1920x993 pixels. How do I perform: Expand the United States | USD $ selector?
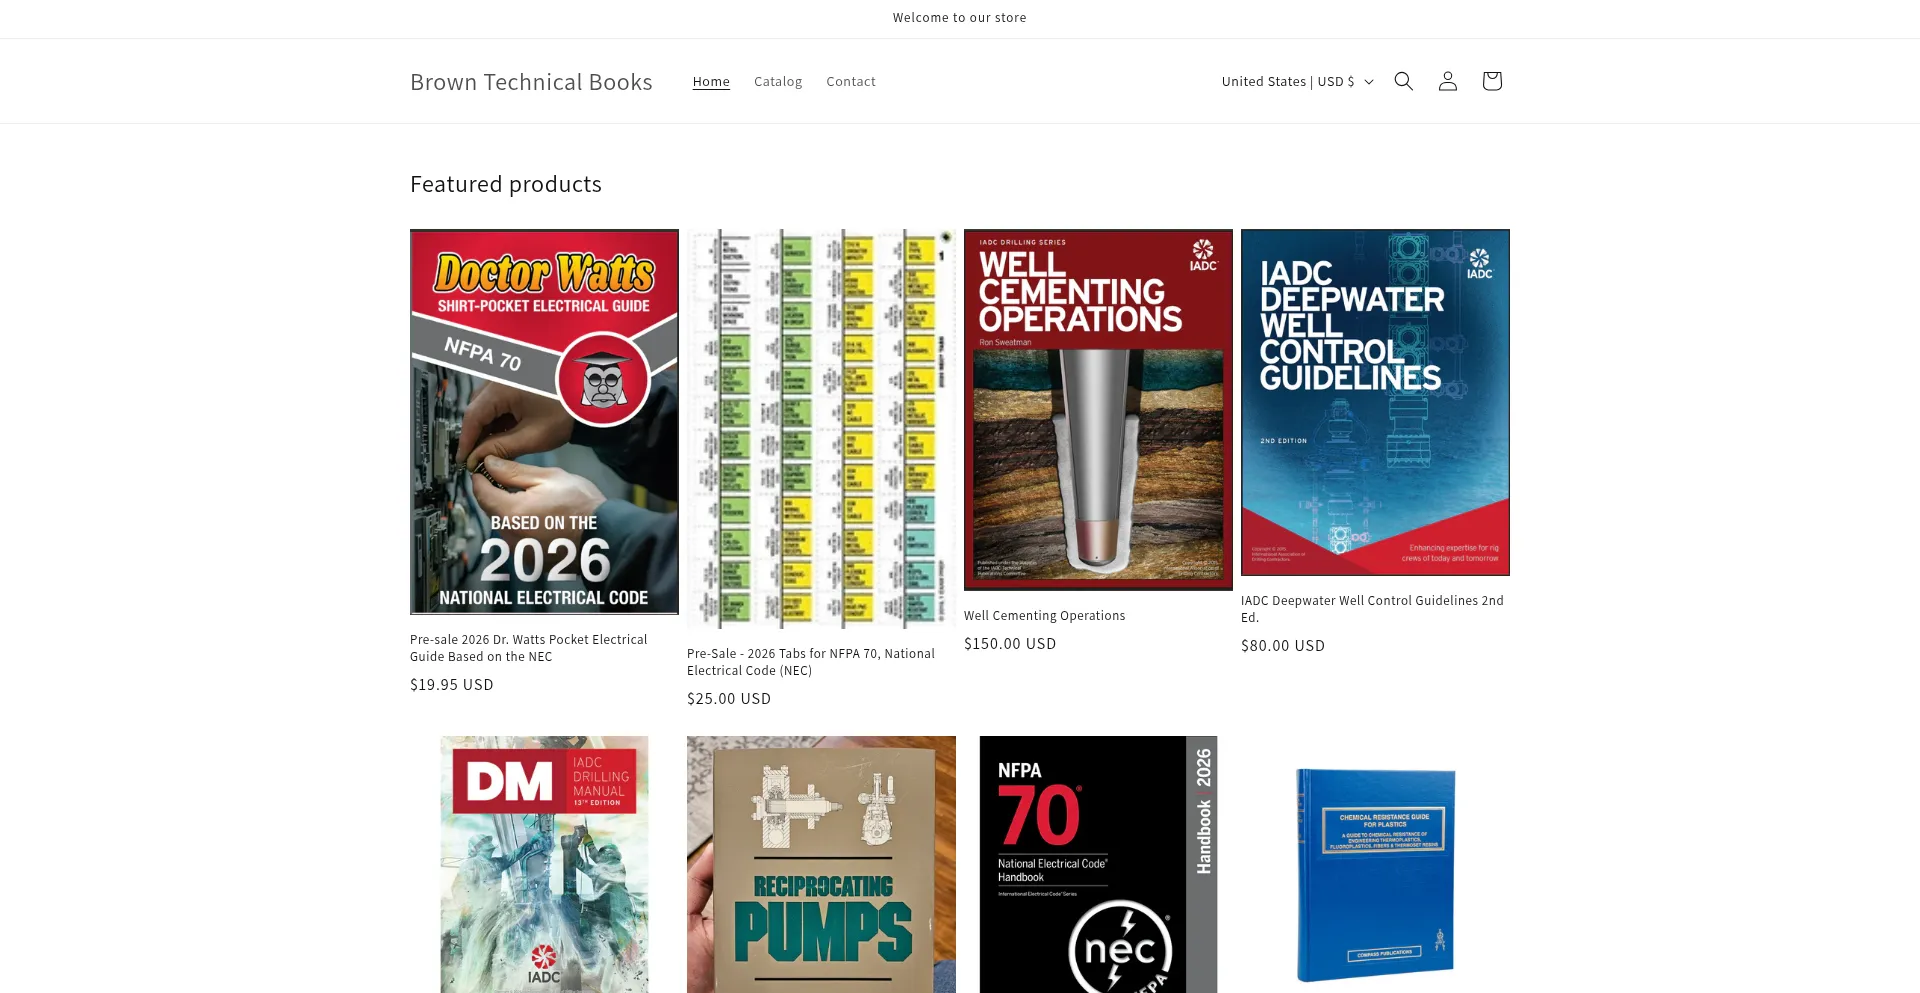point(1297,82)
